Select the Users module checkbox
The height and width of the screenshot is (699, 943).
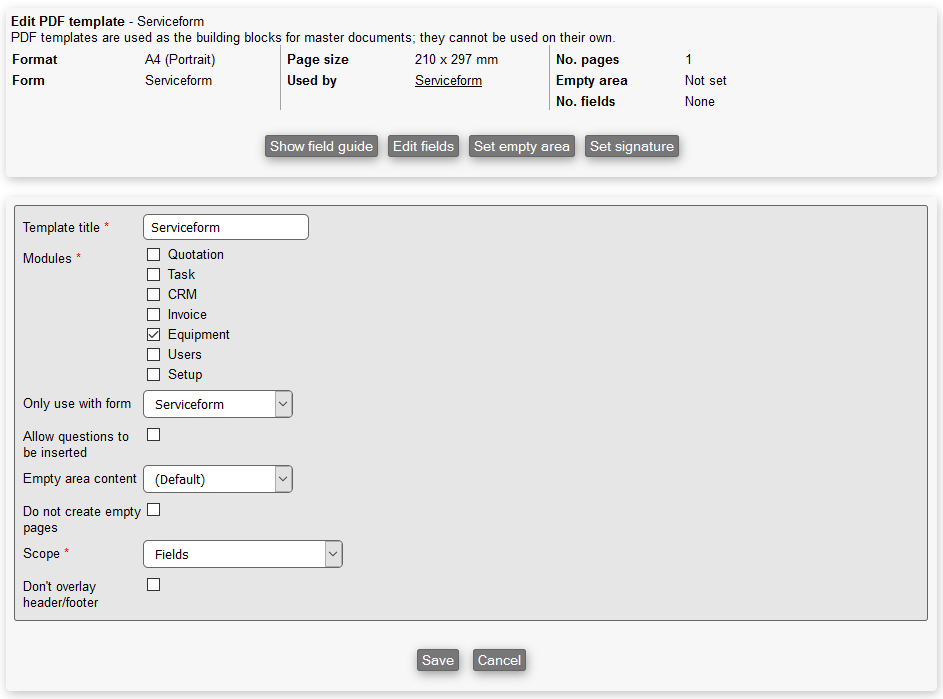pyautogui.click(x=154, y=354)
